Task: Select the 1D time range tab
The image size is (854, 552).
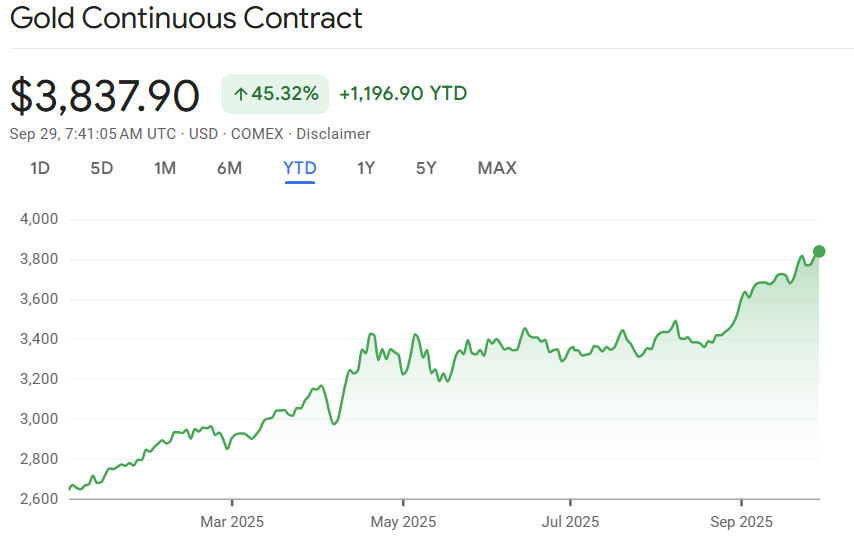Action: click(x=40, y=168)
